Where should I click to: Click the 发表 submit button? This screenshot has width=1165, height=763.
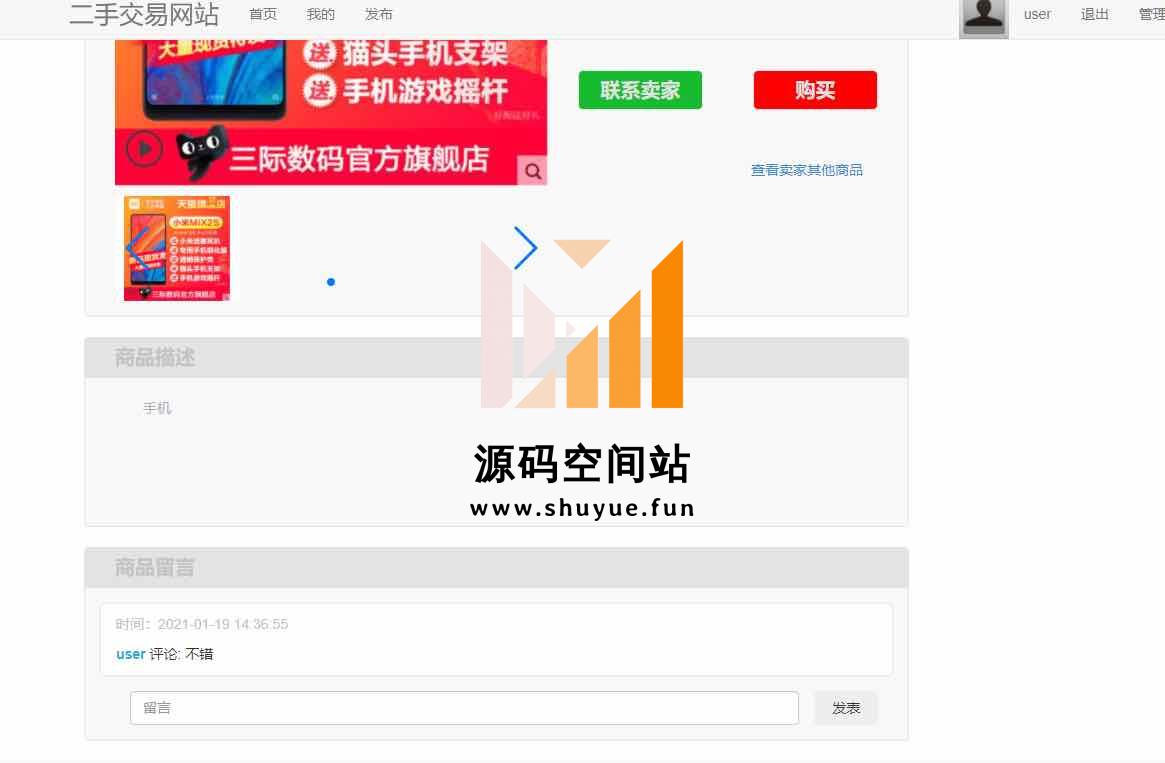846,708
